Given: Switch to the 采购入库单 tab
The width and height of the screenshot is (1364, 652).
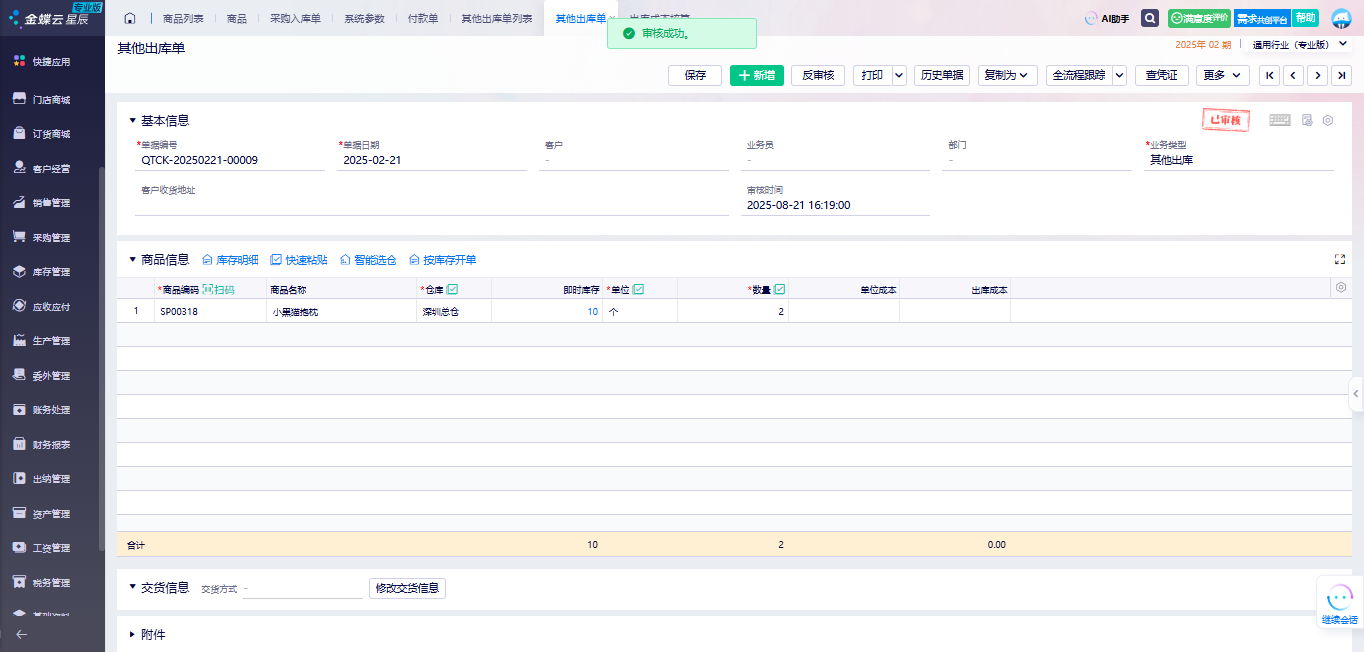Looking at the screenshot, I should (x=295, y=18).
